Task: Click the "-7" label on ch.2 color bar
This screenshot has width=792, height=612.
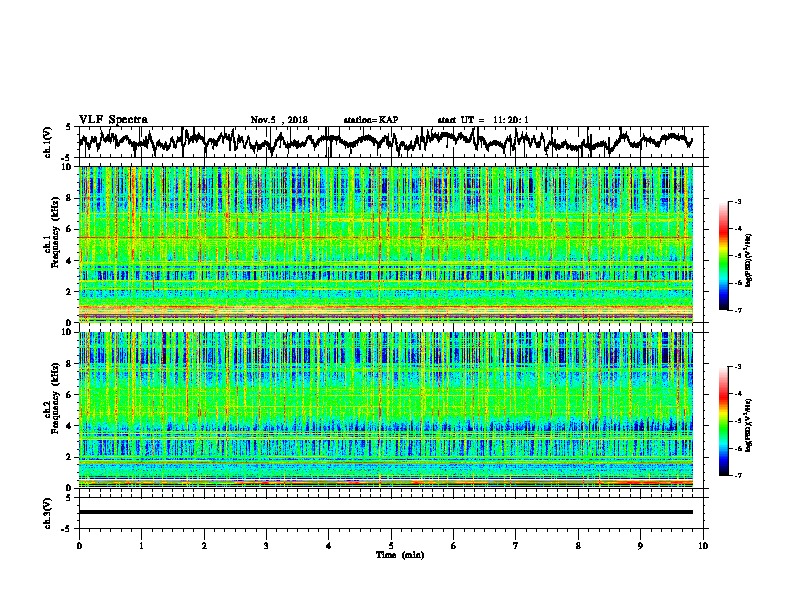Action: (x=737, y=475)
